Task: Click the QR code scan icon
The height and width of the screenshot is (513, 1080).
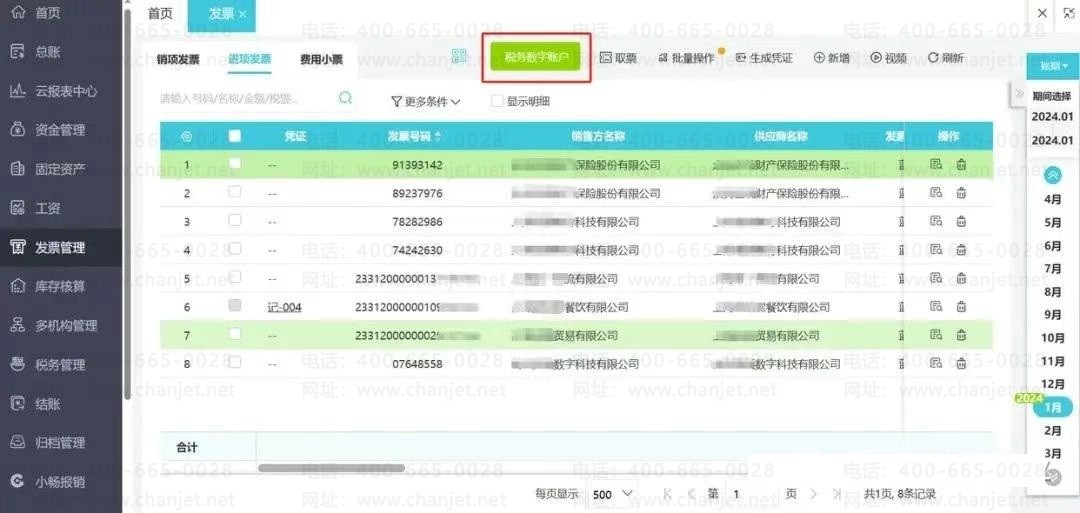Action: [x=459, y=58]
